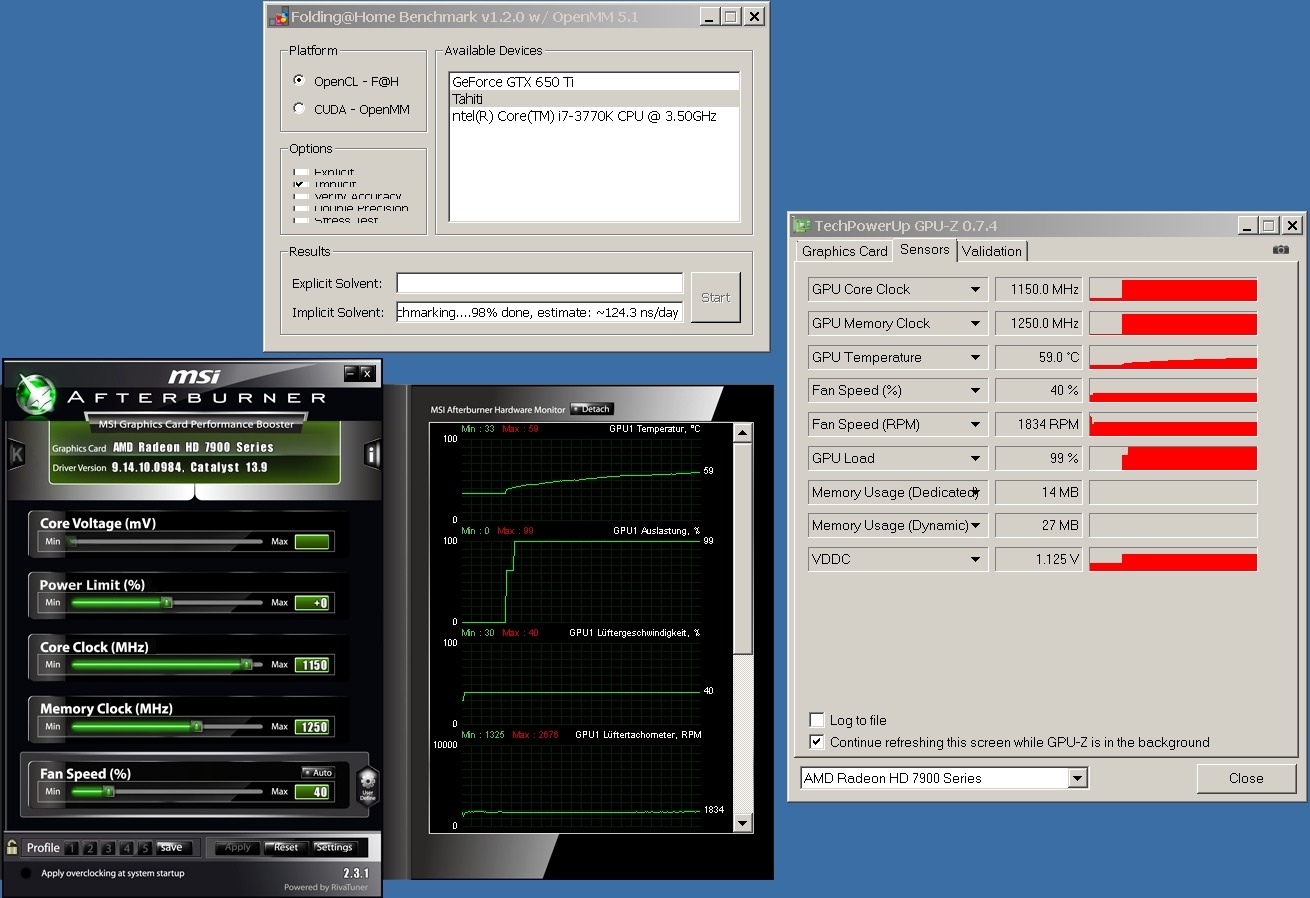Click Detach on the Hardware Monitor
This screenshot has height=898, width=1310.
point(591,409)
